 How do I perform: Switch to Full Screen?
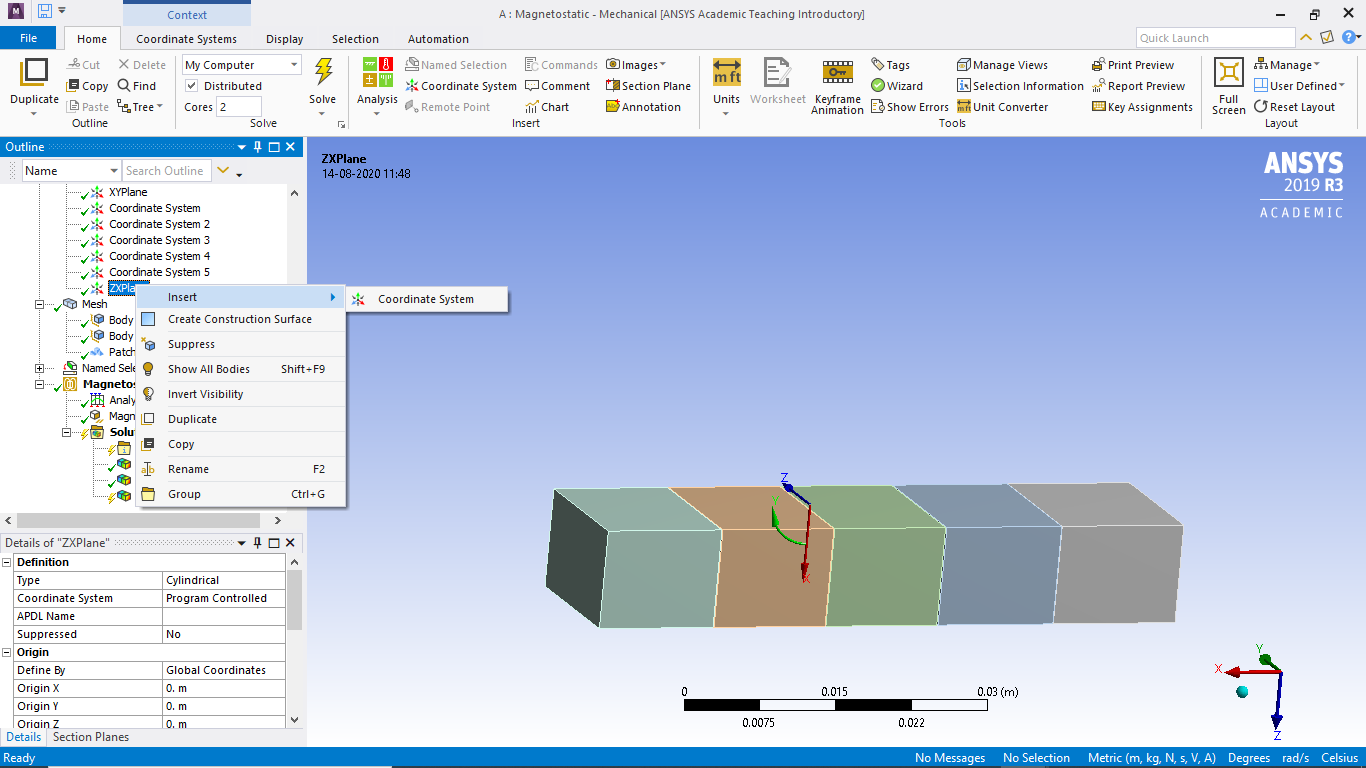click(1228, 87)
